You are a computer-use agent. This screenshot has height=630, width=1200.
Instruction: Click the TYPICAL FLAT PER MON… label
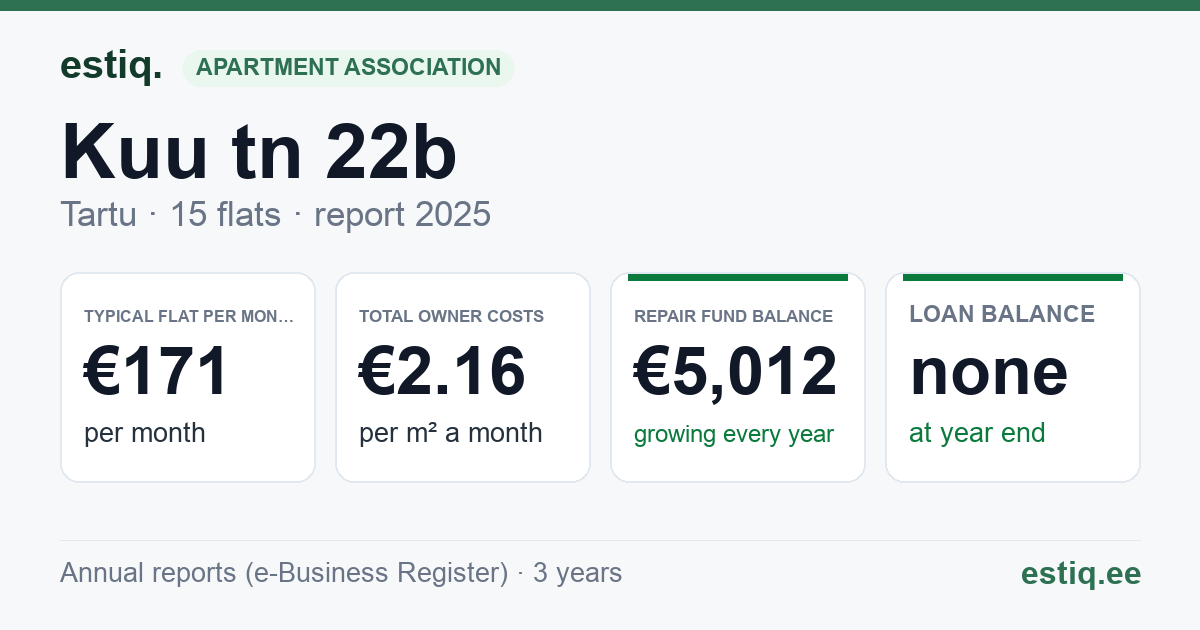click(189, 316)
